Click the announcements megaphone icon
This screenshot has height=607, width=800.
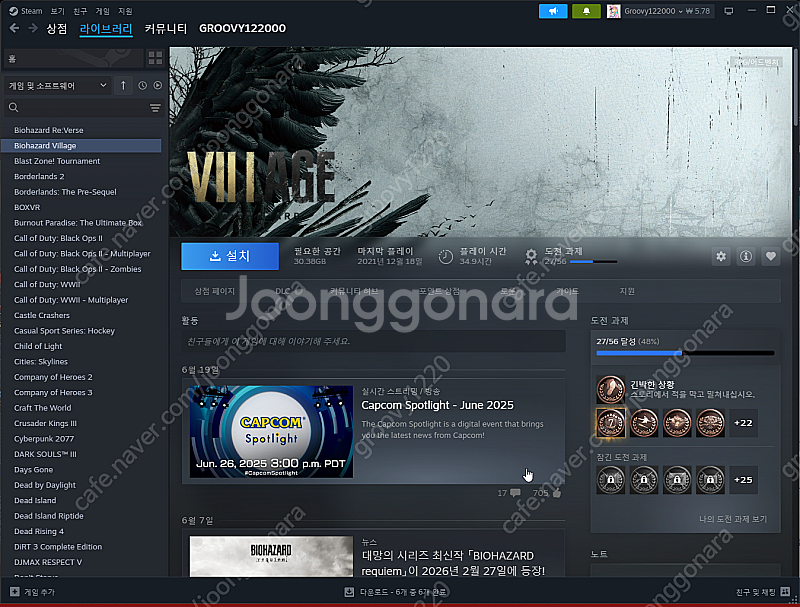pos(552,11)
